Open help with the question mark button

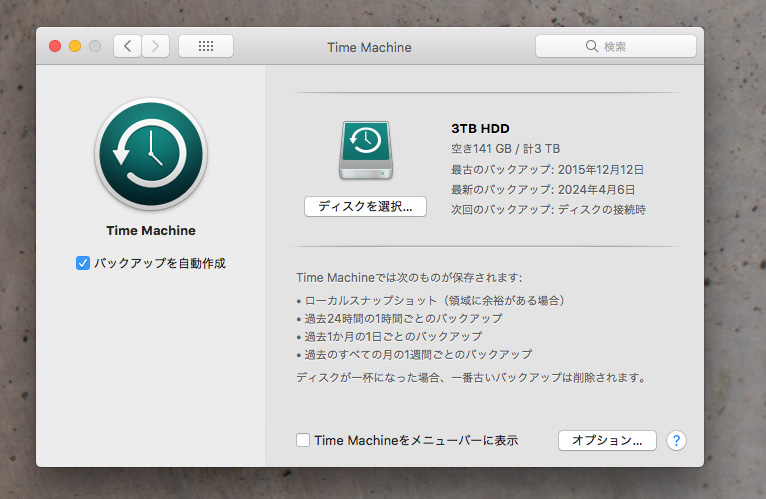point(676,440)
